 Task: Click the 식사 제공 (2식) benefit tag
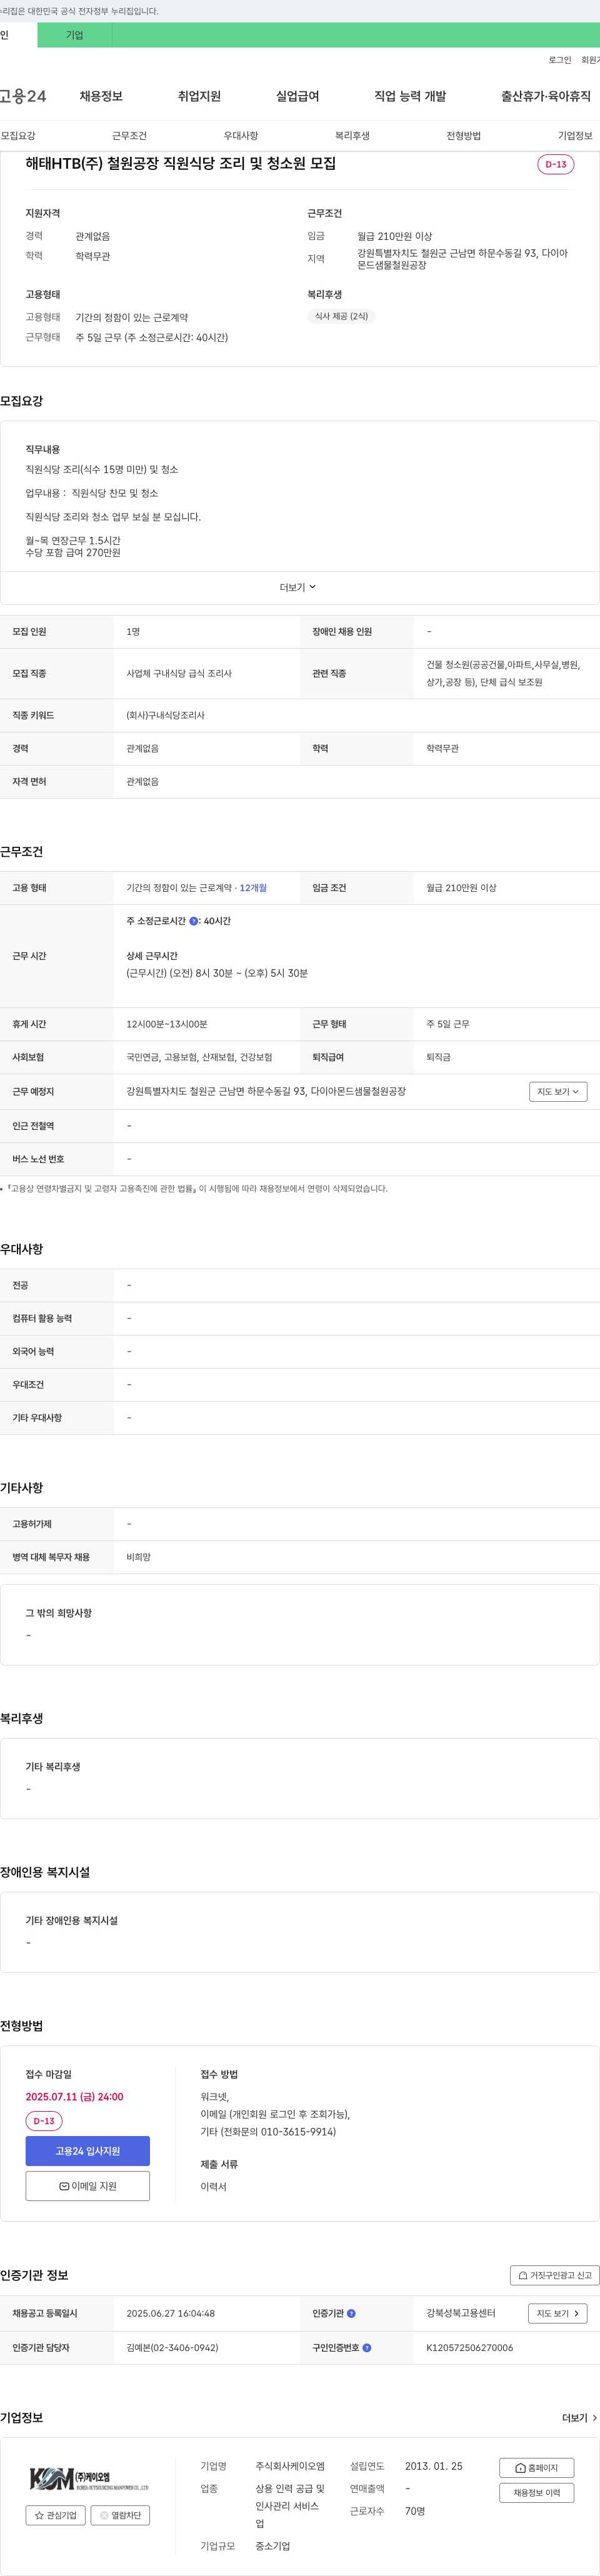point(341,316)
